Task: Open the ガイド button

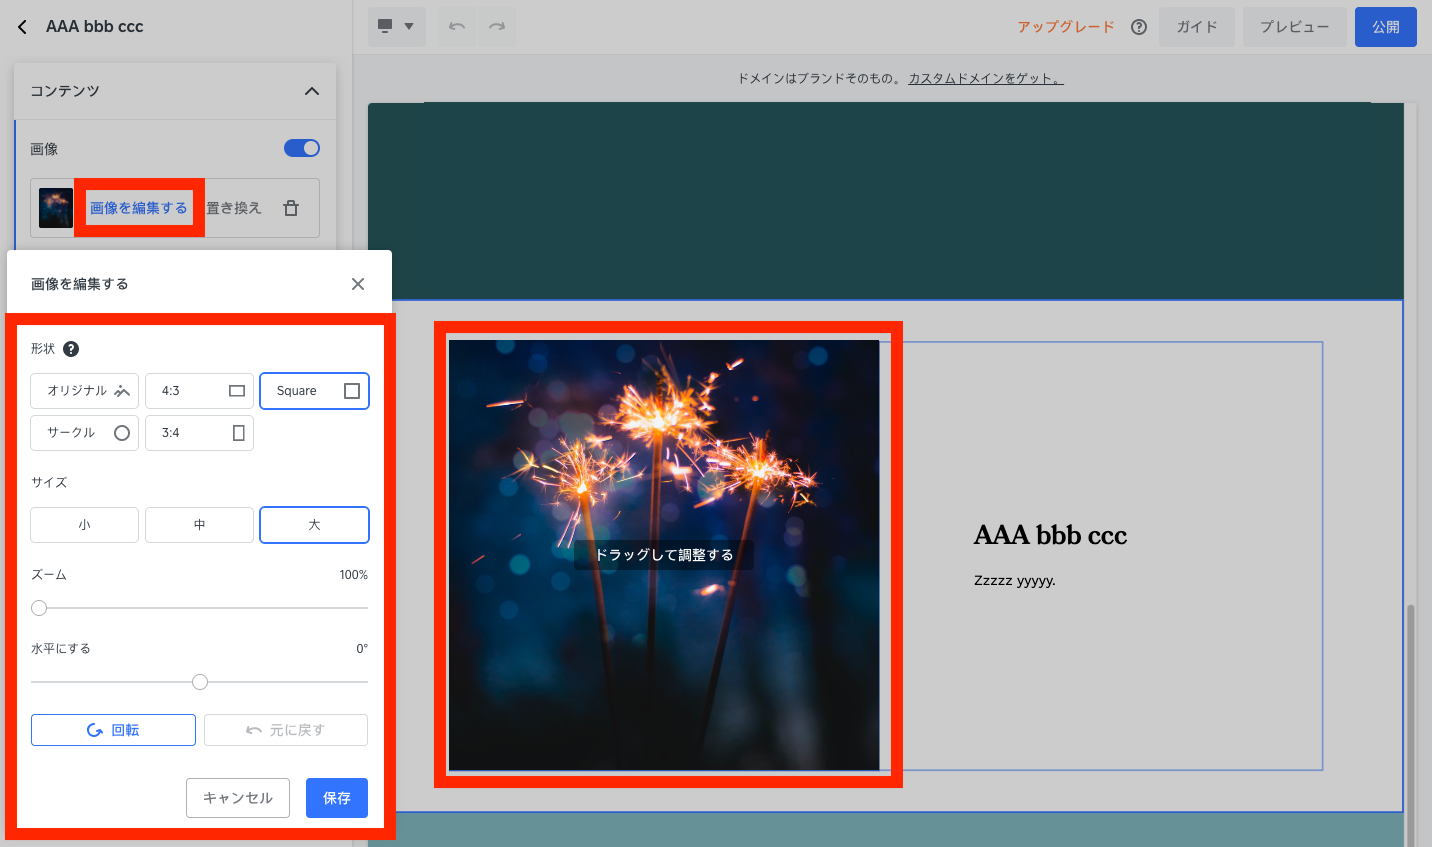Action: 1197,27
